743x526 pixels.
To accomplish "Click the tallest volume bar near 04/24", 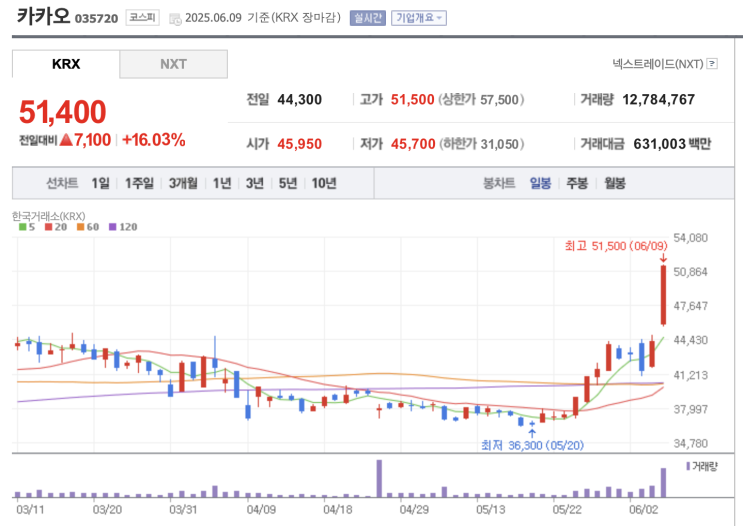I will click(379, 478).
